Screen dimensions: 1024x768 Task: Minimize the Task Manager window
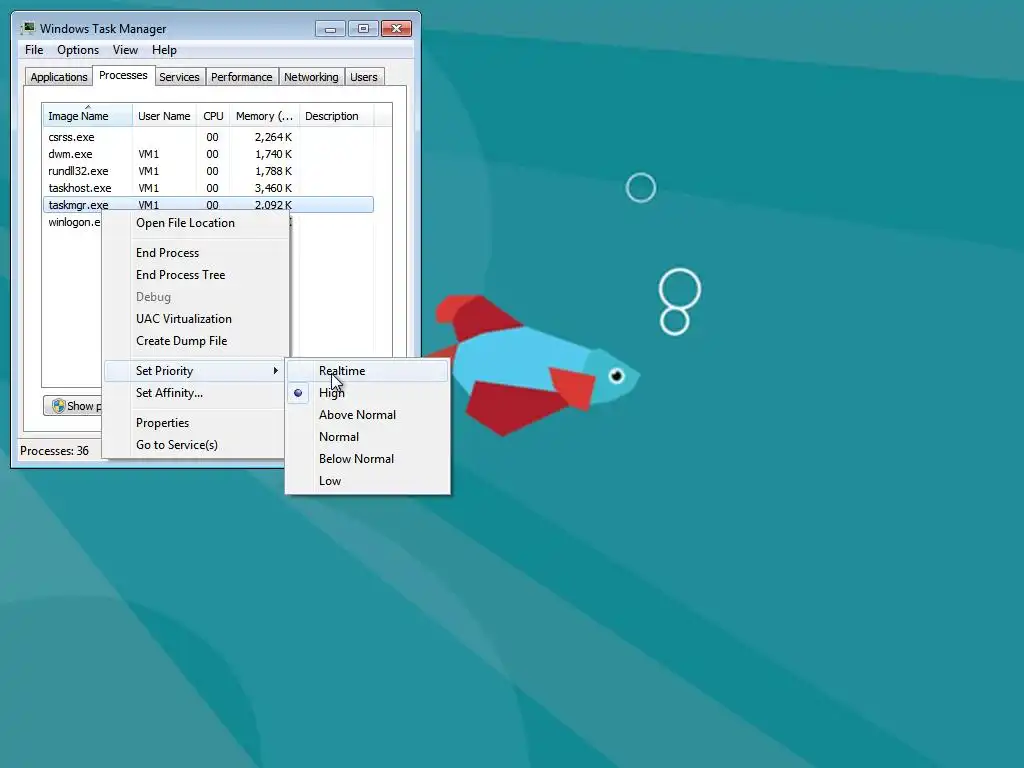coord(330,29)
